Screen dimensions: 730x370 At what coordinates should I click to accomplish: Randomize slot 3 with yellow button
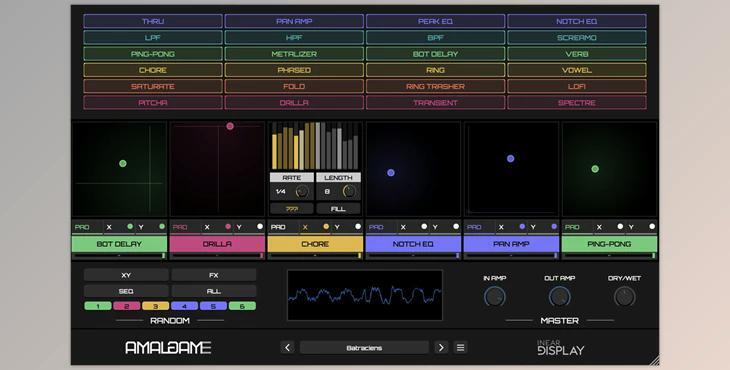tap(155, 306)
